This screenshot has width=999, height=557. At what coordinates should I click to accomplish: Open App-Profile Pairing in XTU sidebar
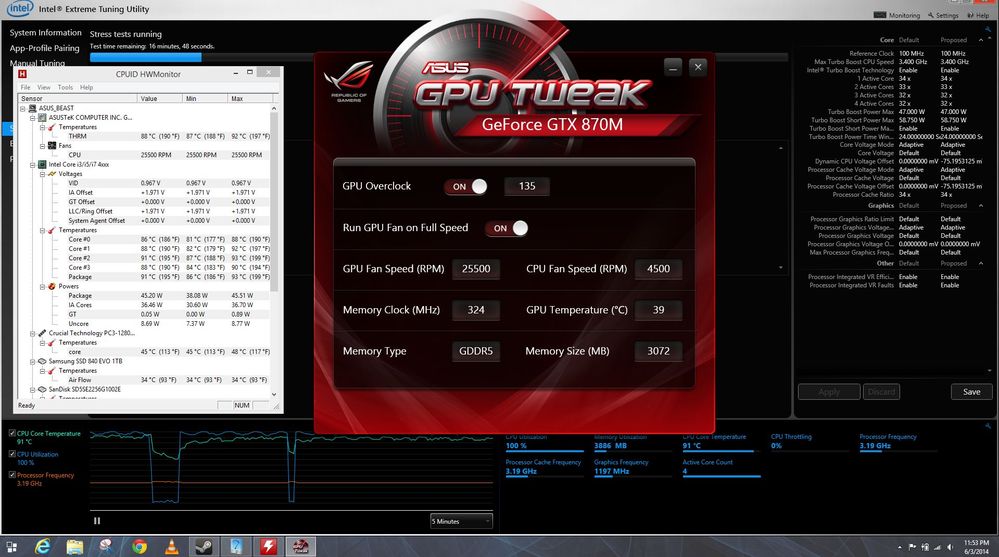point(45,48)
